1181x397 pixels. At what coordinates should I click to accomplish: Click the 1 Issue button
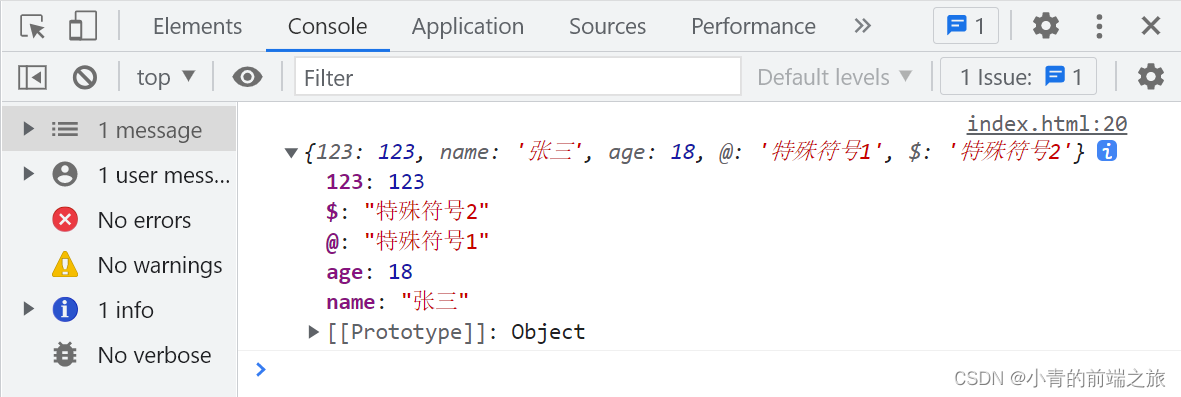(x=1018, y=77)
